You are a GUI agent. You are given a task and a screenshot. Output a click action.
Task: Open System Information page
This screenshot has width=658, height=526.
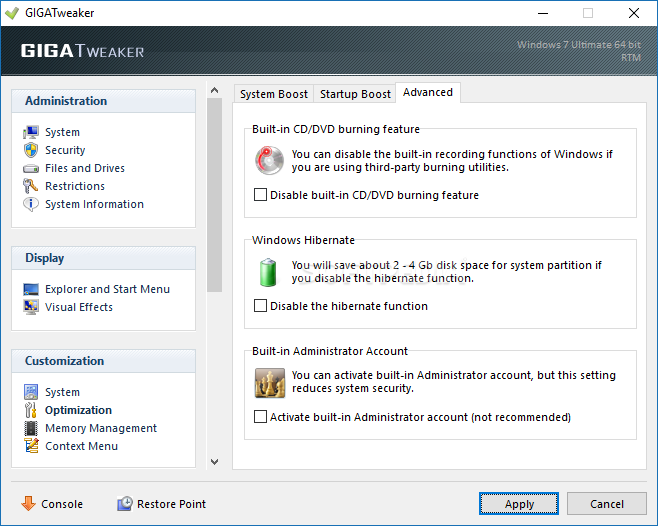[x=94, y=204]
